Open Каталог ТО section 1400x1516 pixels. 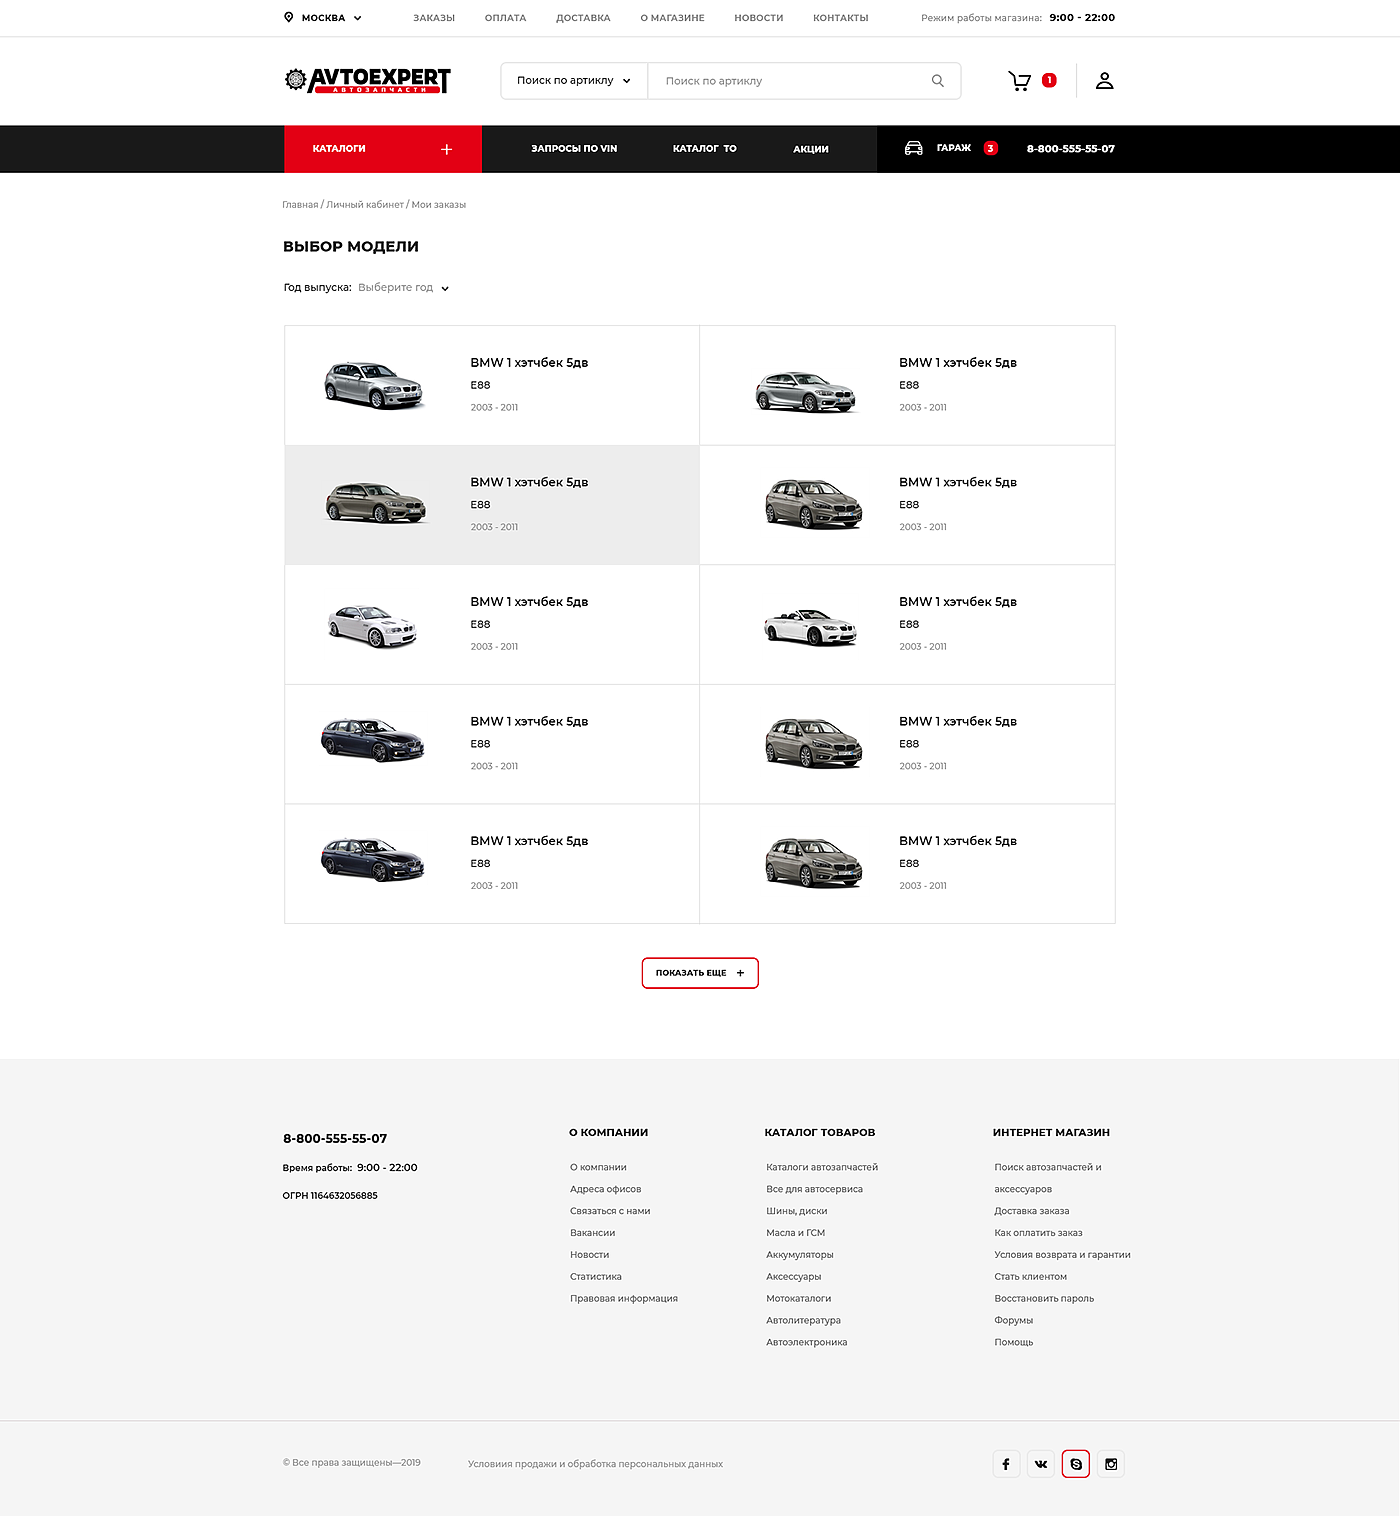pos(705,149)
